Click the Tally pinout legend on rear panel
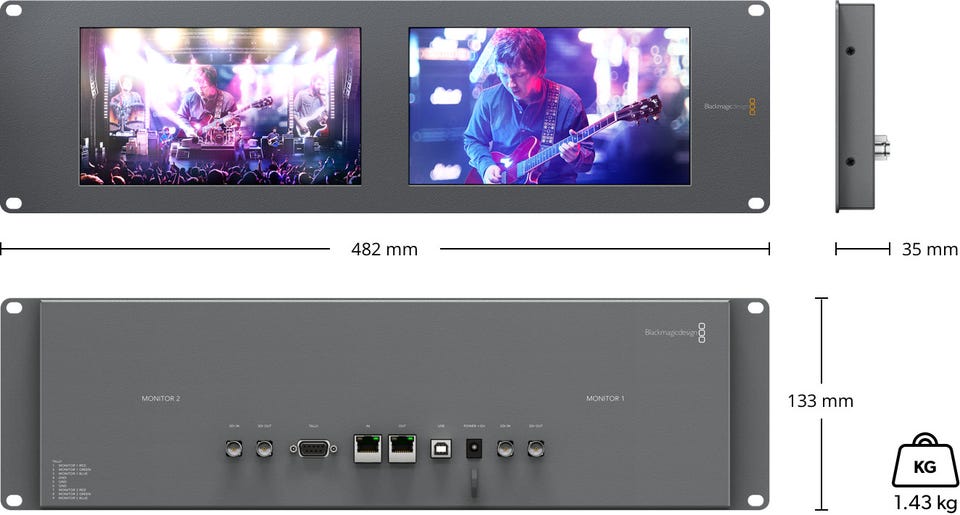The image size is (960, 515). point(72,479)
